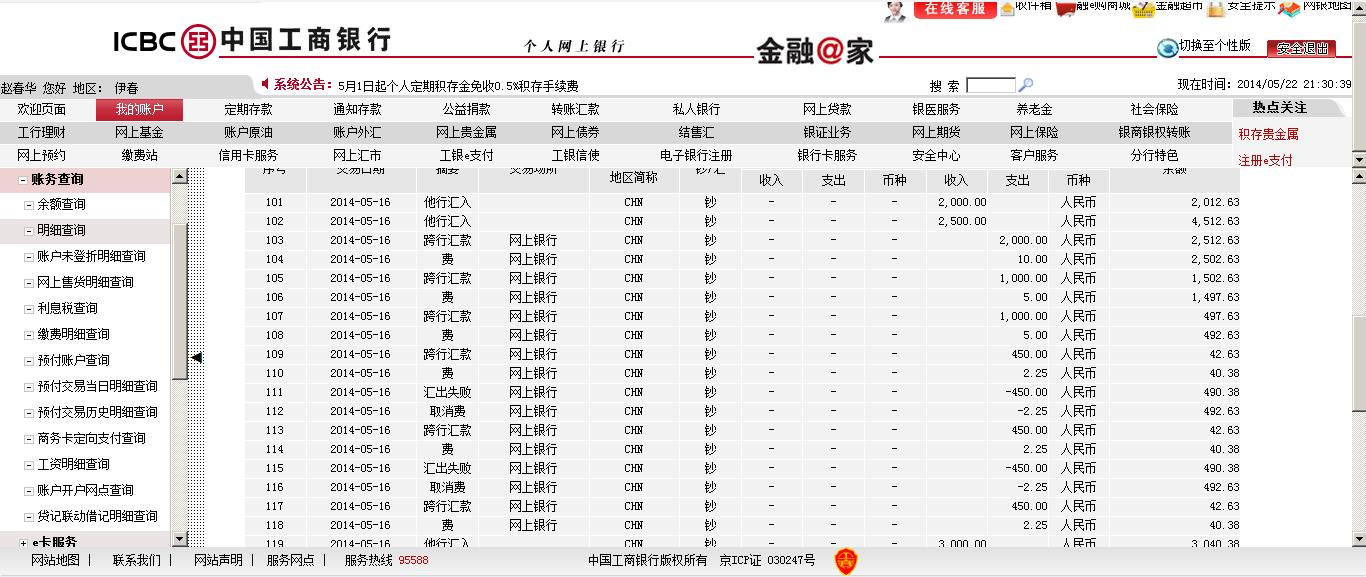This screenshot has height=577, width=1366.
Task: Expand the e卡服务 tree section
Action: point(24,543)
